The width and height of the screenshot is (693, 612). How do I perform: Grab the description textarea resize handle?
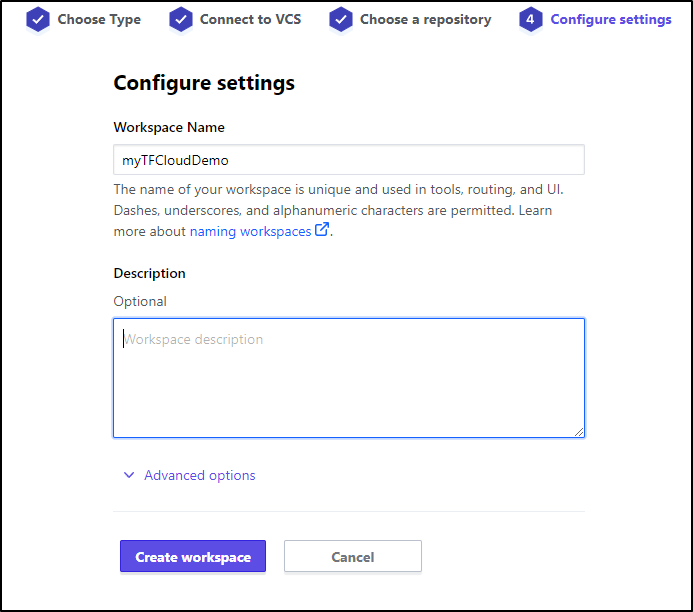click(x=579, y=432)
